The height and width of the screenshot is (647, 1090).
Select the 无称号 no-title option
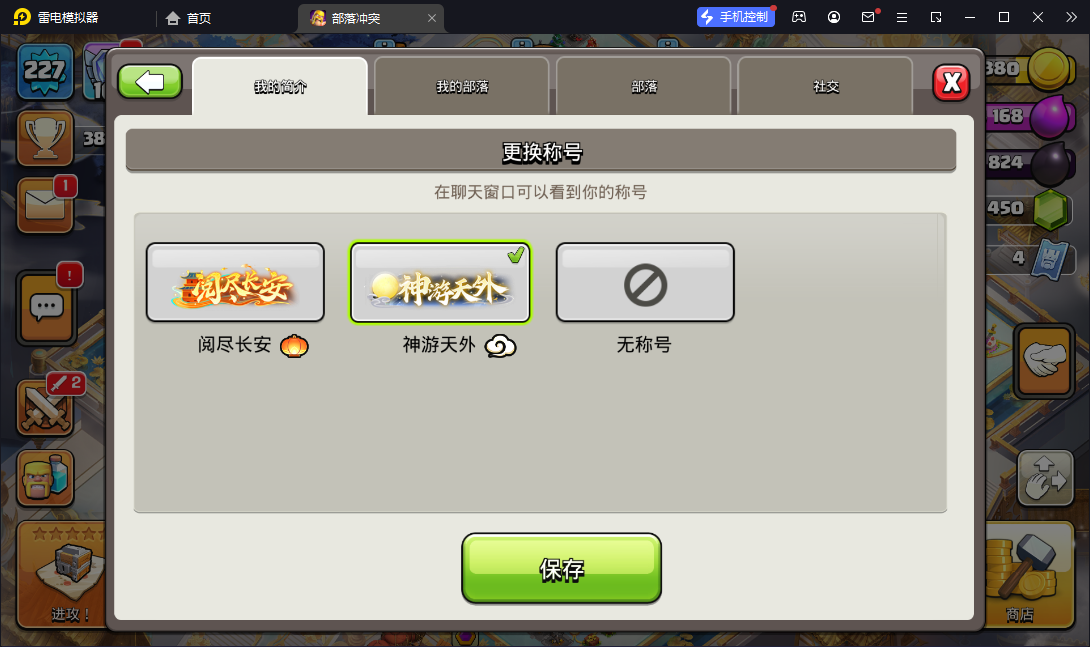[645, 282]
